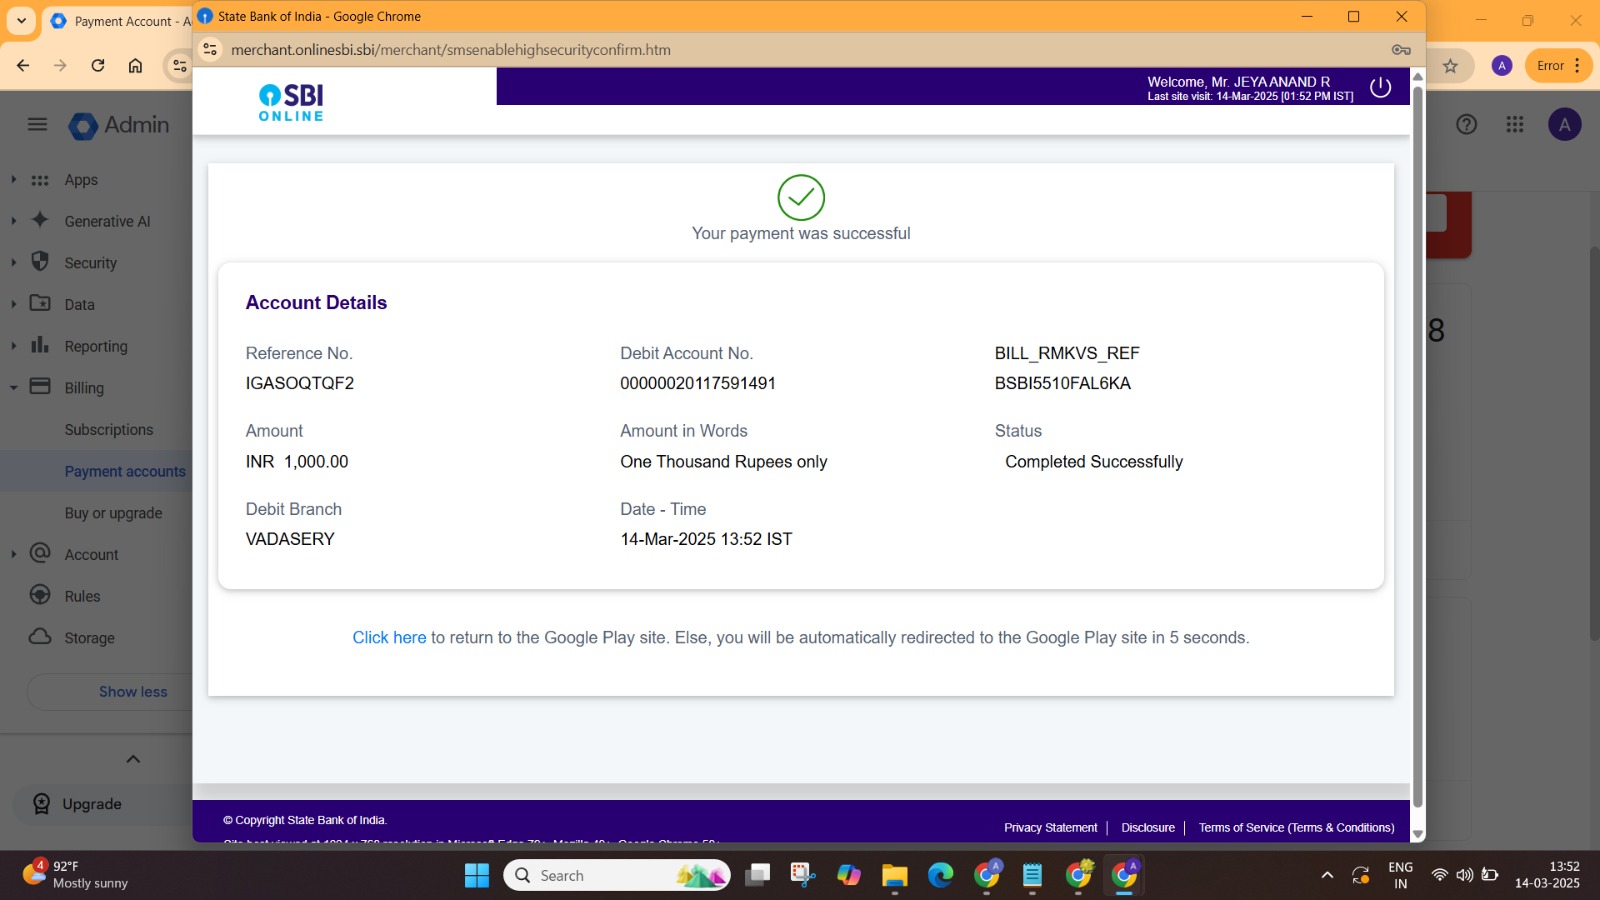
Task: Bookmark the page with the star icon
Action: [1450, 66]
